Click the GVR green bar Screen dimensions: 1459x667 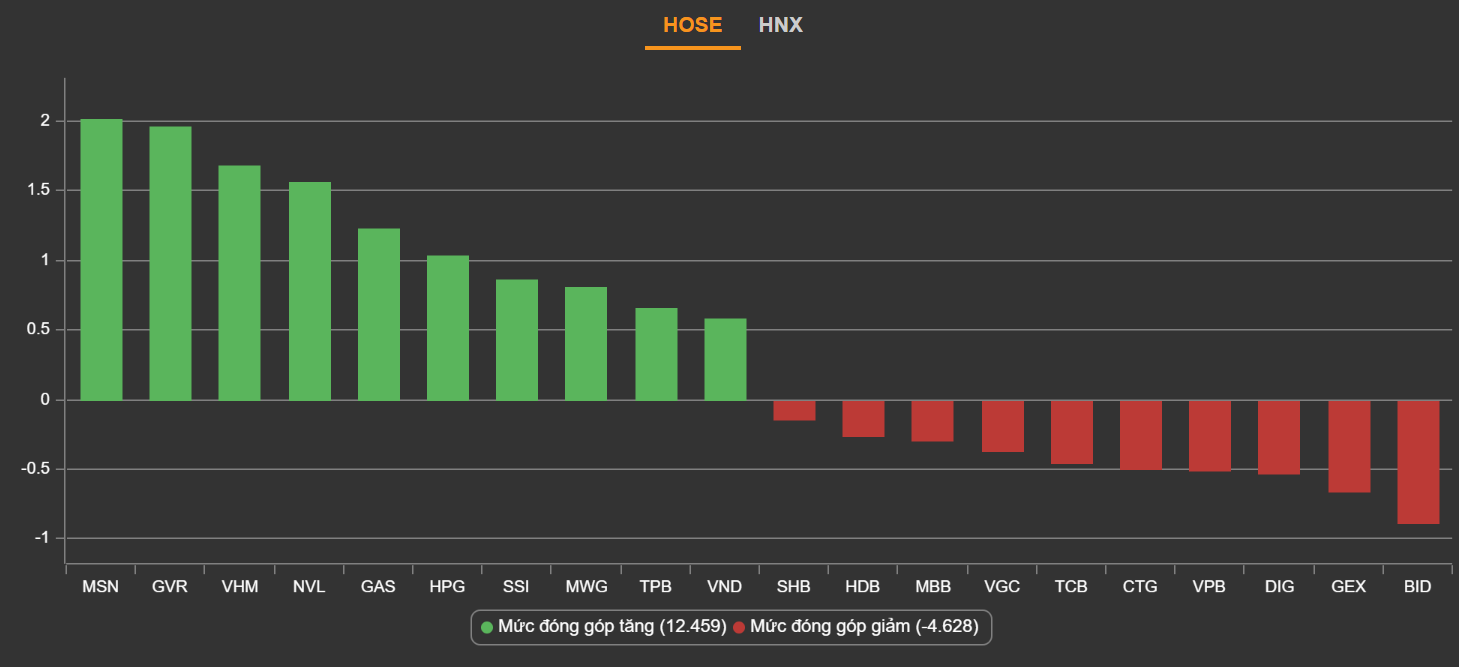pos(170,263)
